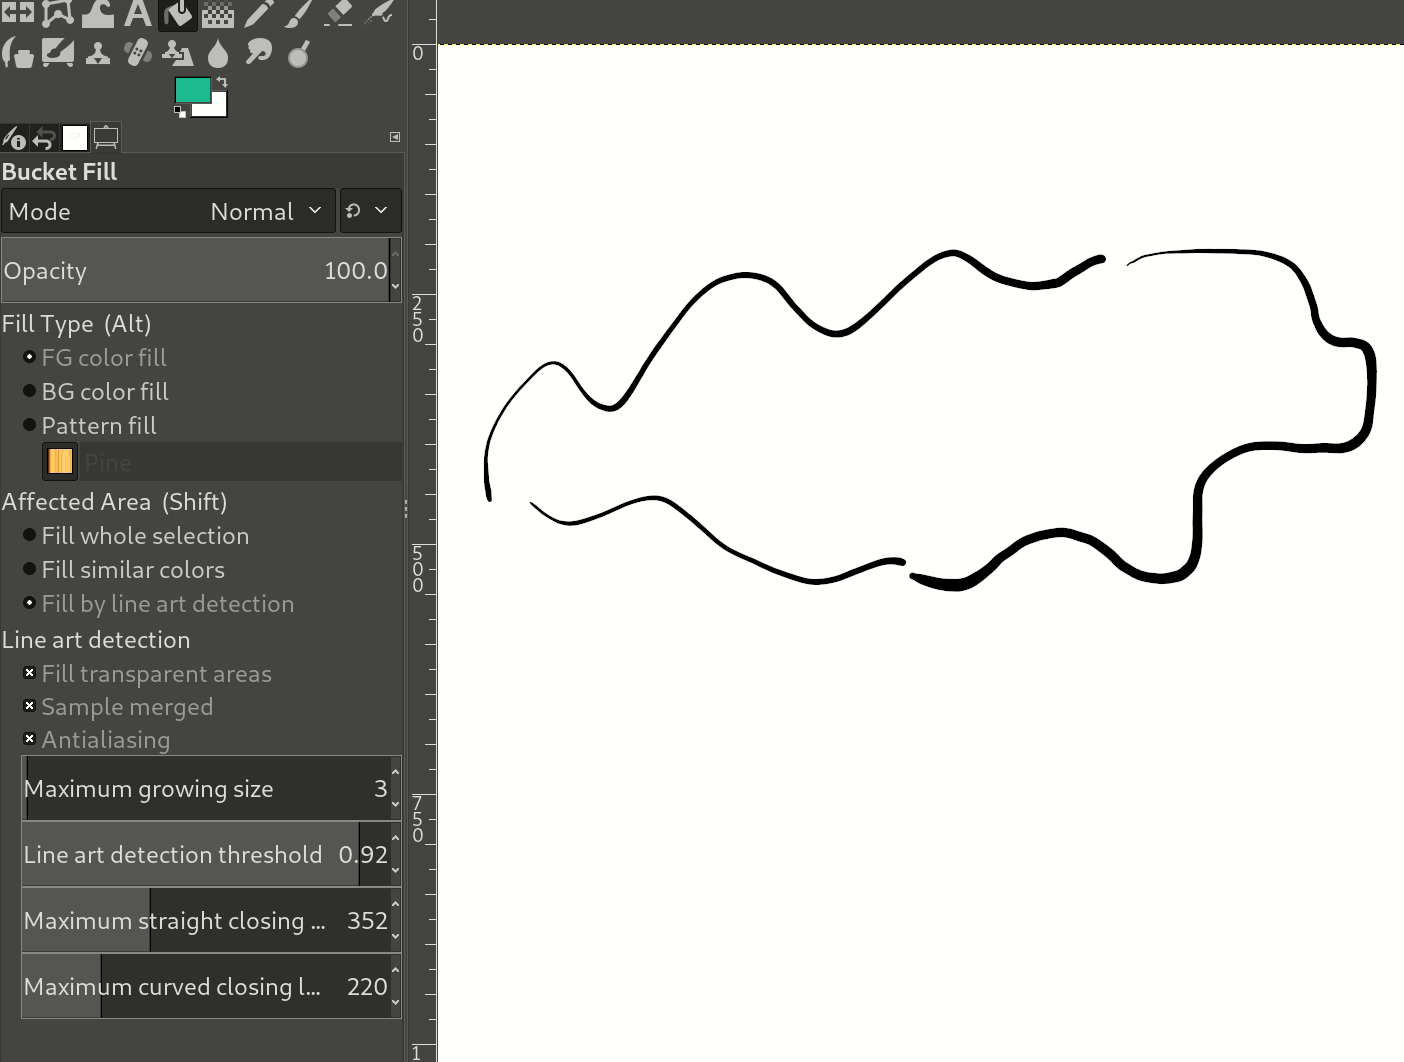Select the Smudge tool
The image size is (1404, 1062).
point(257,52)
